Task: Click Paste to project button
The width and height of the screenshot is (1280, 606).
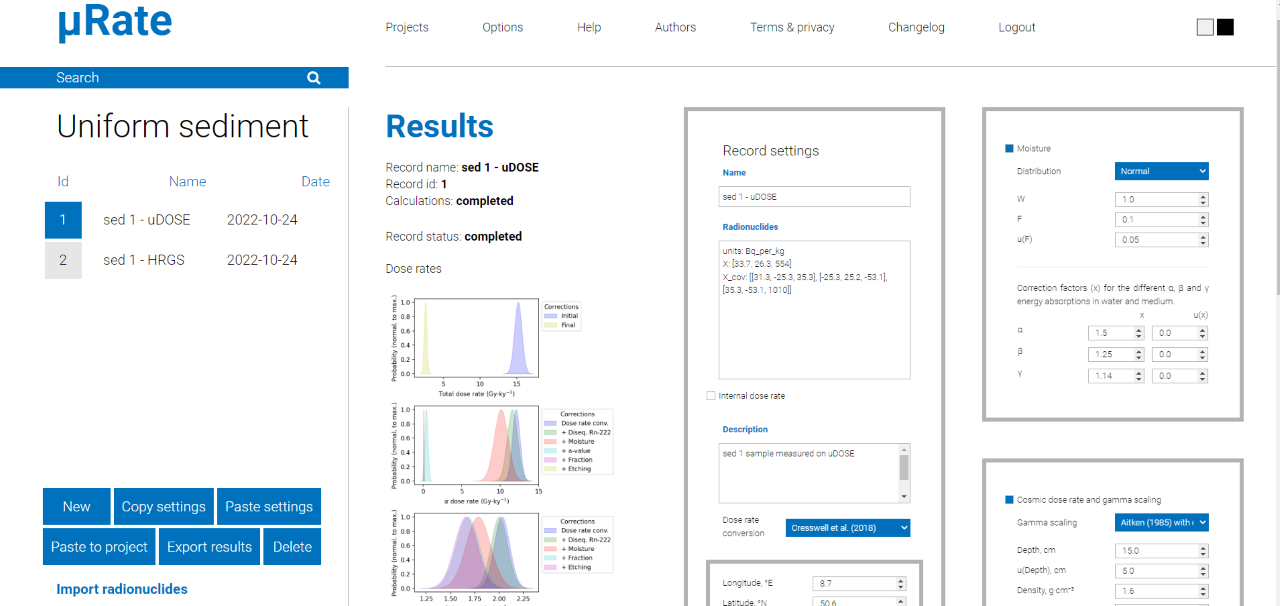Action: (x=99, y=547)
